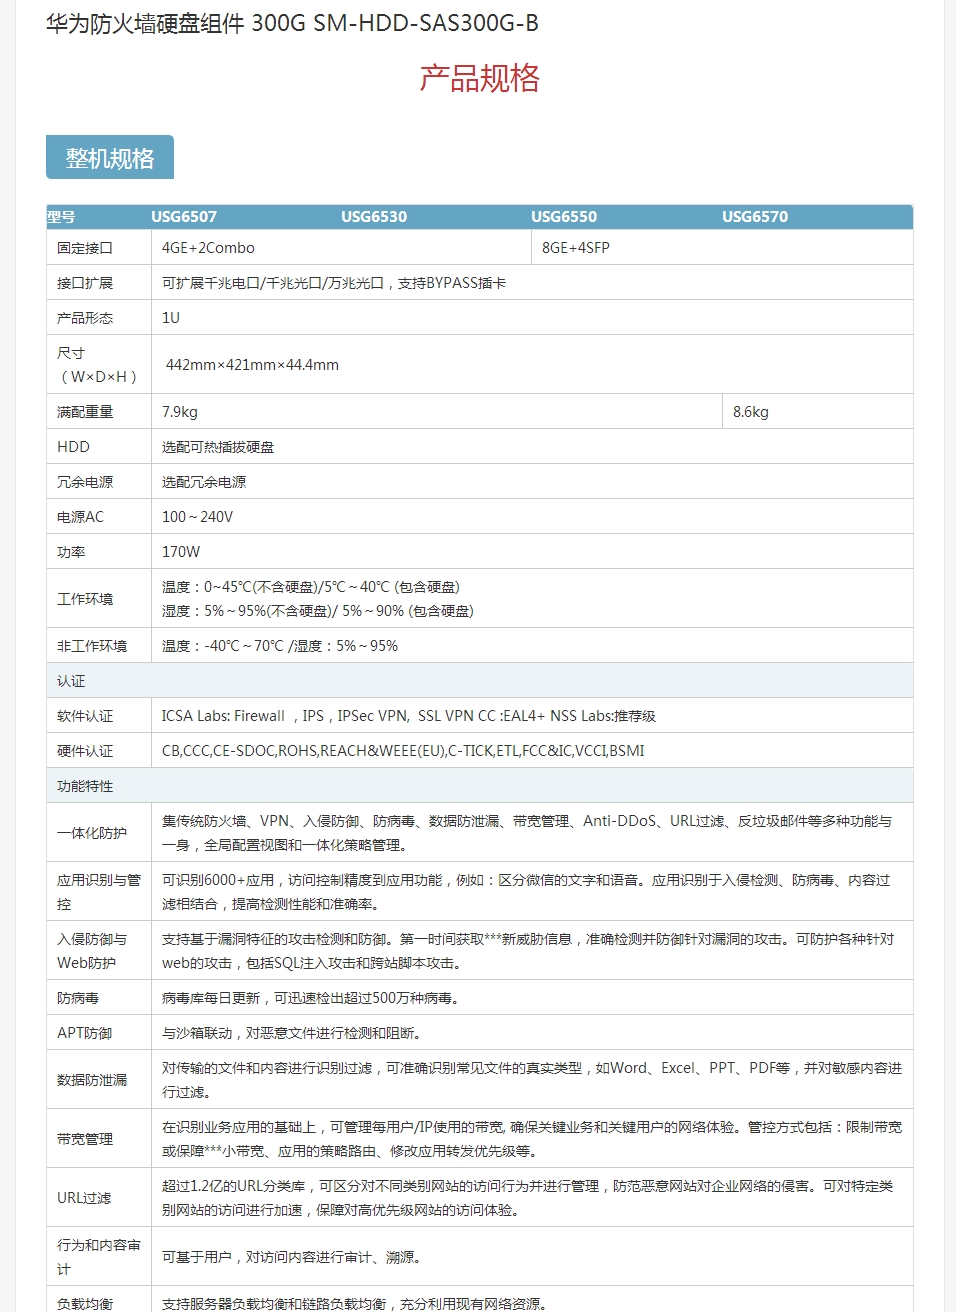Click the working humidity line 5%～95%(不含硬盘)
Image resolution: width=956 pixels, height=1312 pixels.
[318, 611]
